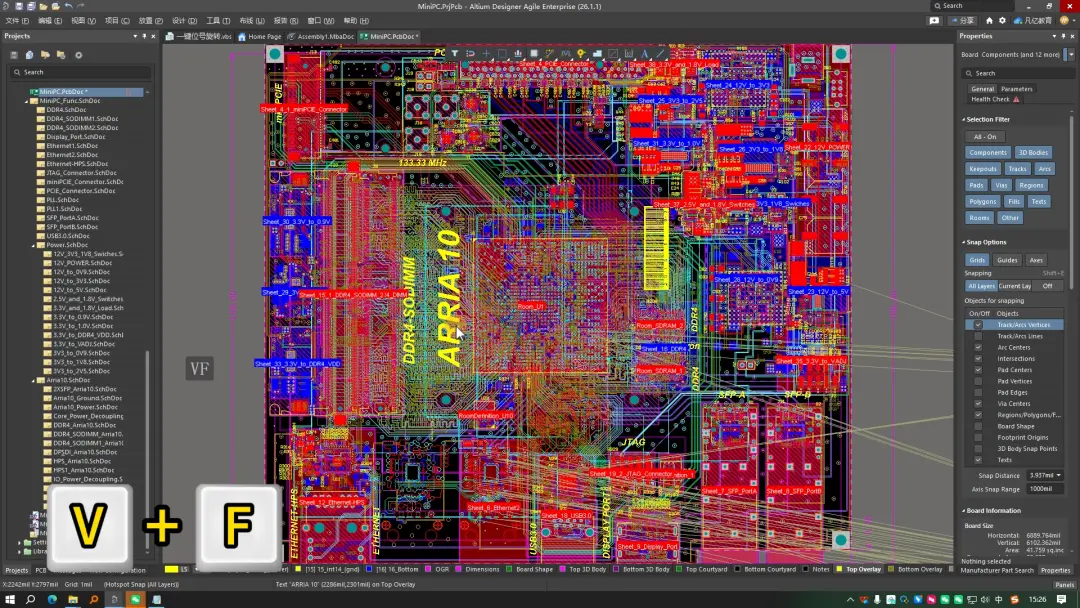Toggle the Polygons filter button
This screenshot has width=1080, height=608.
(982, 202)
